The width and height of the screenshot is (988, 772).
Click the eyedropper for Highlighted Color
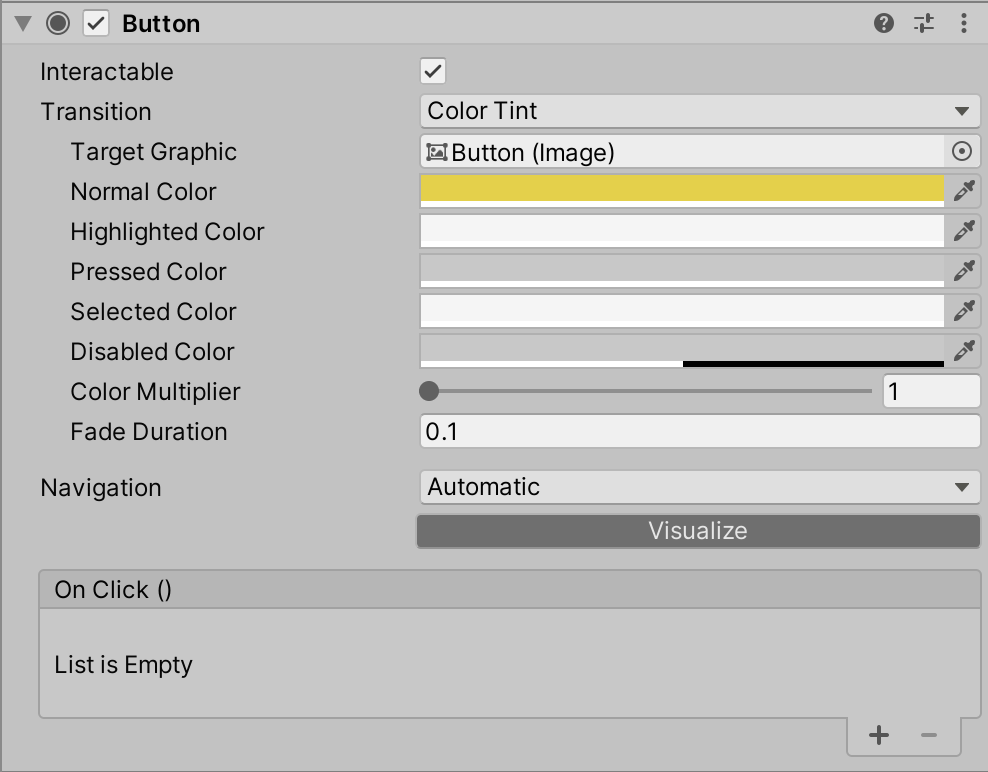(963, 231)
